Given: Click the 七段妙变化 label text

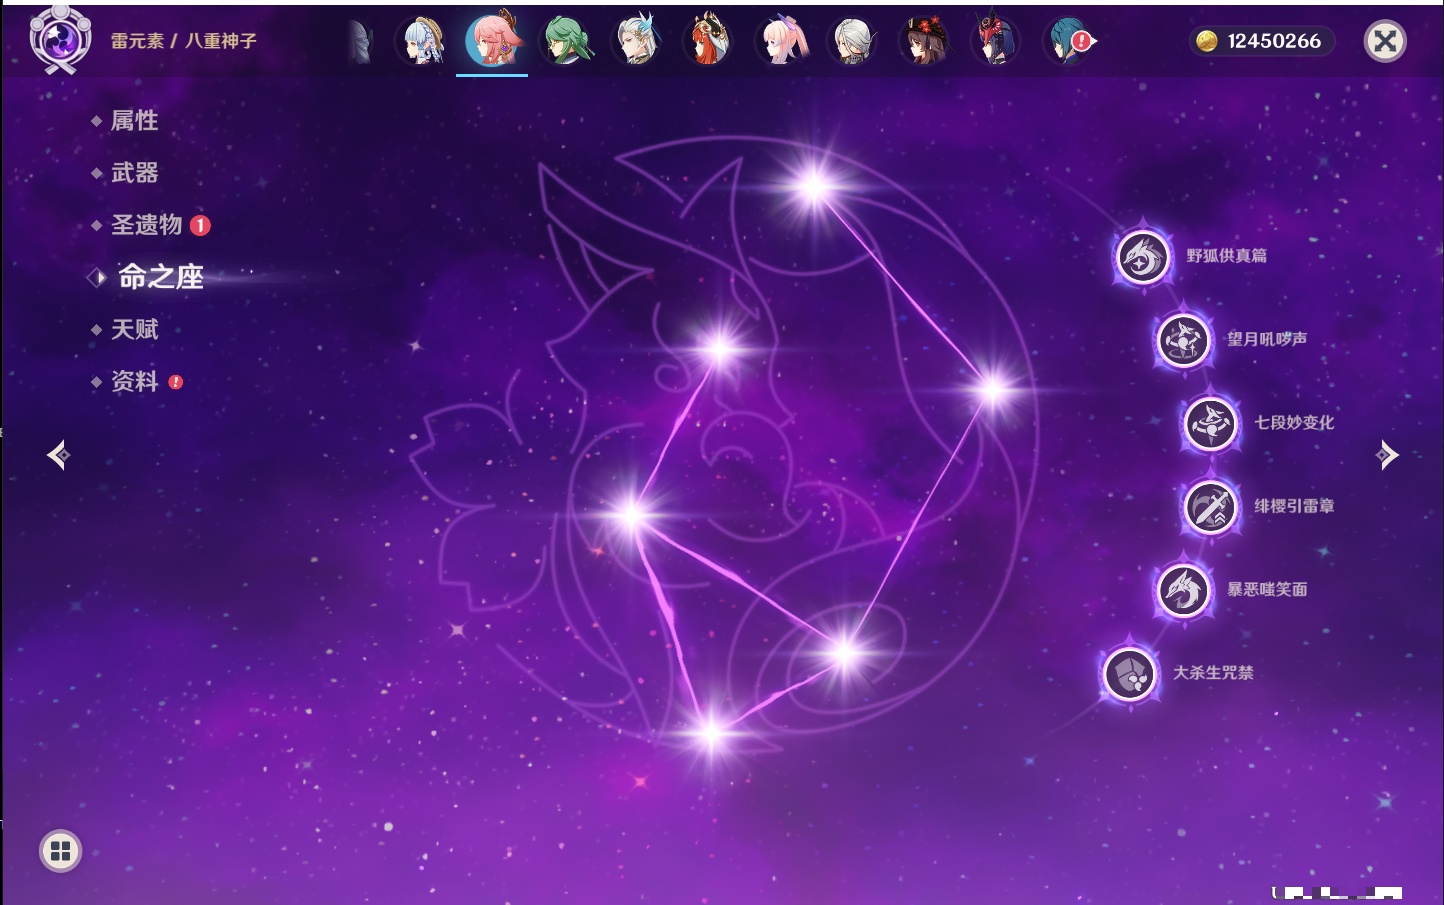Looking at the screenshot, I should pos(1294,423).
